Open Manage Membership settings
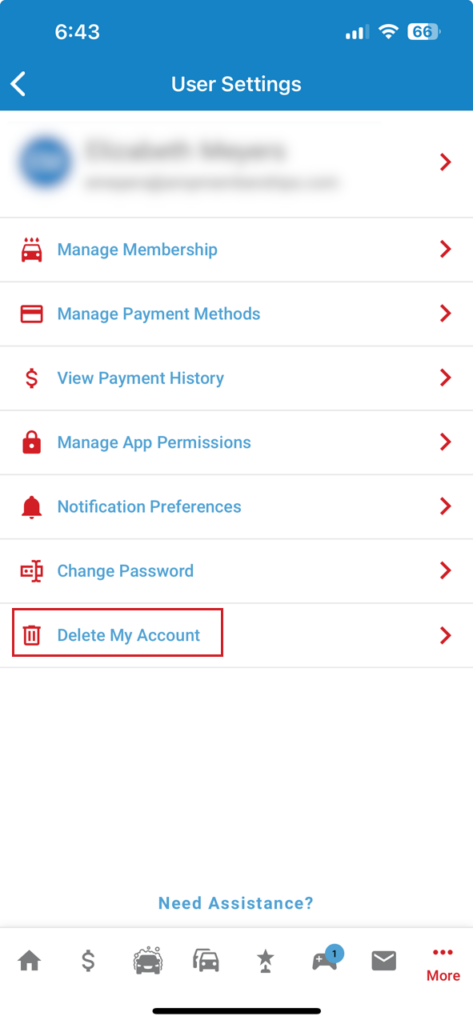 (x=236, y=249)
